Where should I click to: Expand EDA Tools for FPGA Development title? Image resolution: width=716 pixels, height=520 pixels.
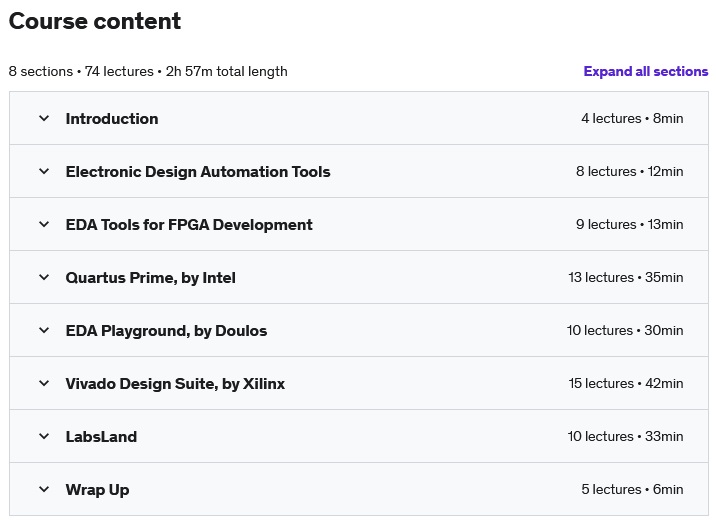pos(189,224)
